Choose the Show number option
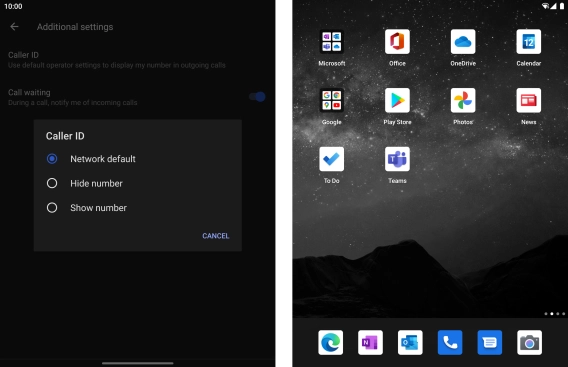 (x=87, y=208)
